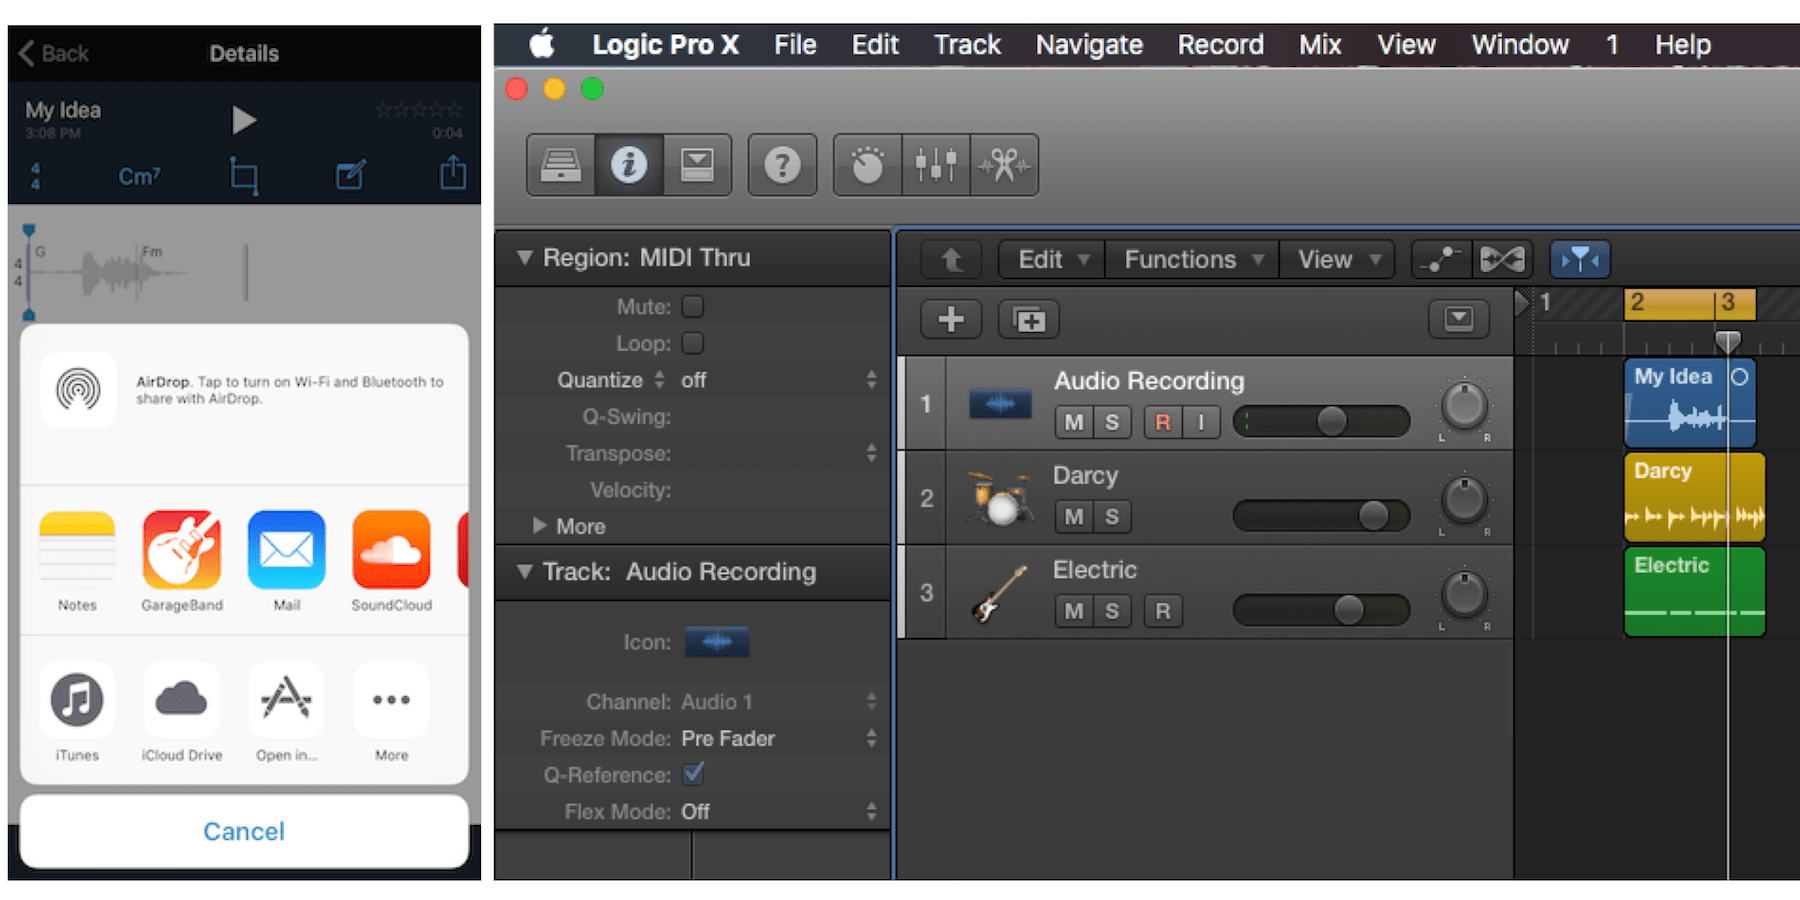Enable the Mute checkbox in the Region inspector
Screen dimensions: 1800x900
[x=692, y=307]
